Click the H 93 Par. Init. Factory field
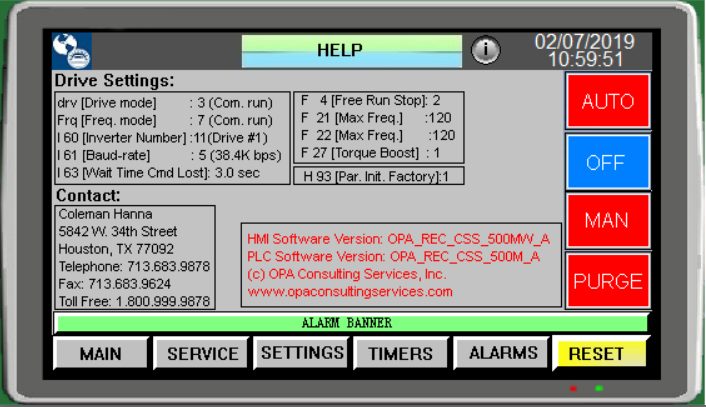 point(377,177)
